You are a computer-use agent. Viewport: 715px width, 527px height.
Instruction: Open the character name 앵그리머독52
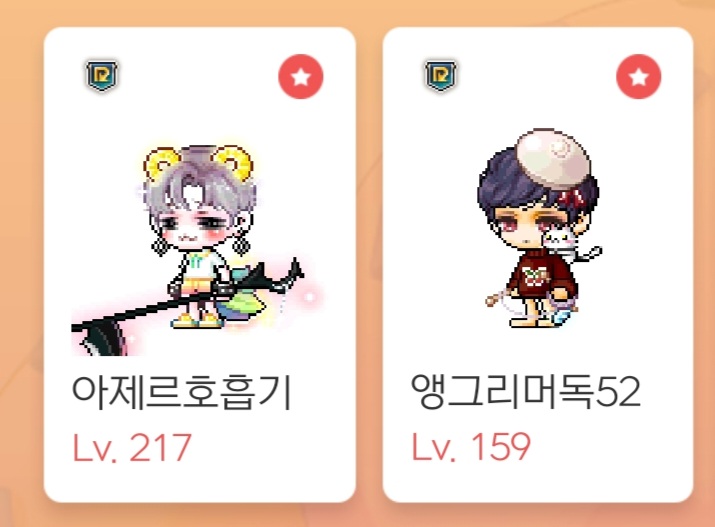click(x=525, y=391)
